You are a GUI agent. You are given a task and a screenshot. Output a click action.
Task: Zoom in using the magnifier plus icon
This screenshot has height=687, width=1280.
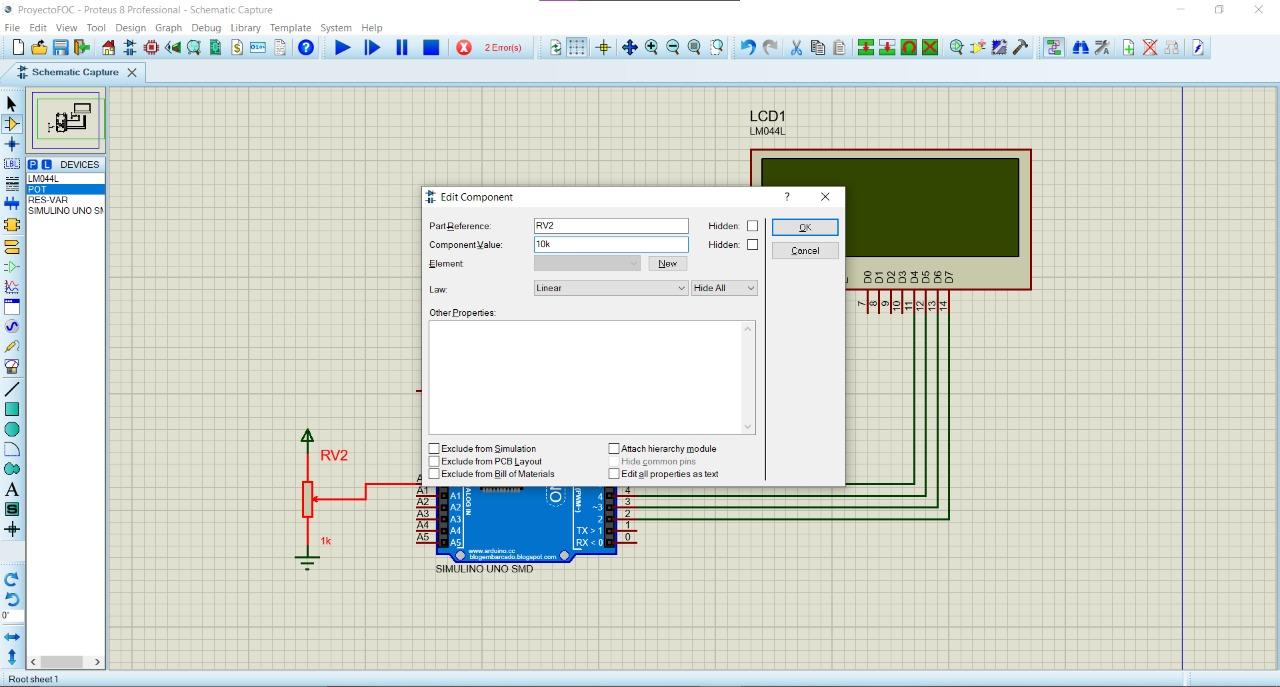652,47
